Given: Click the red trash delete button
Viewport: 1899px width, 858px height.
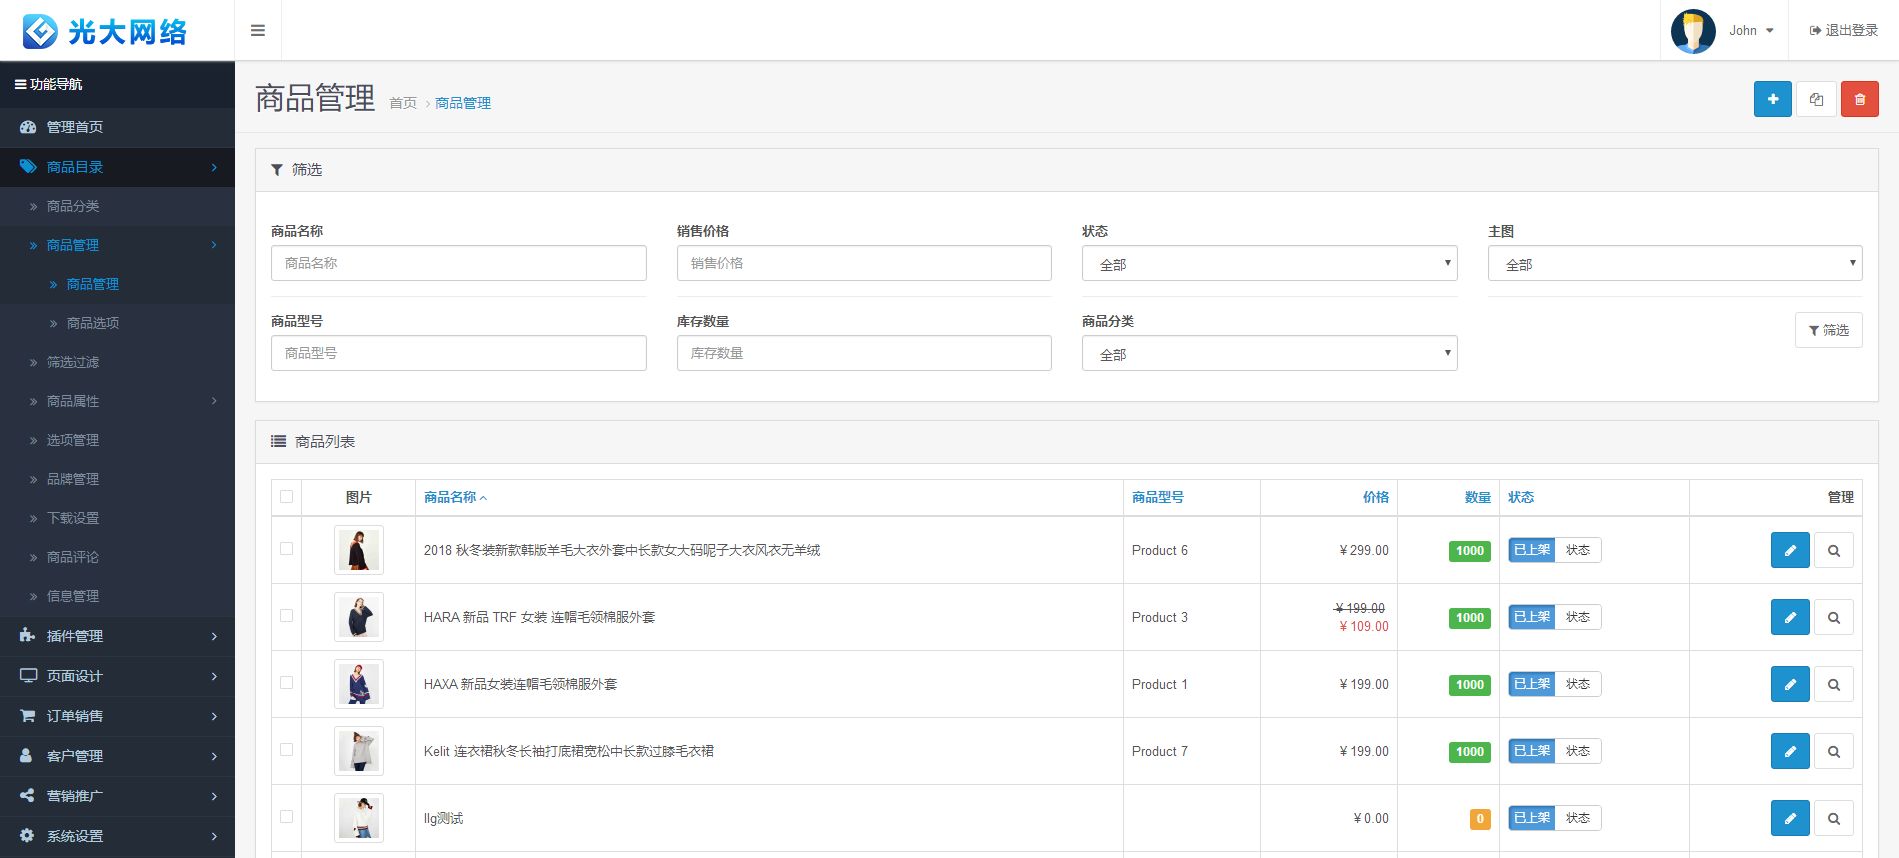Looking at the screenshot, I should point(1859,99).
